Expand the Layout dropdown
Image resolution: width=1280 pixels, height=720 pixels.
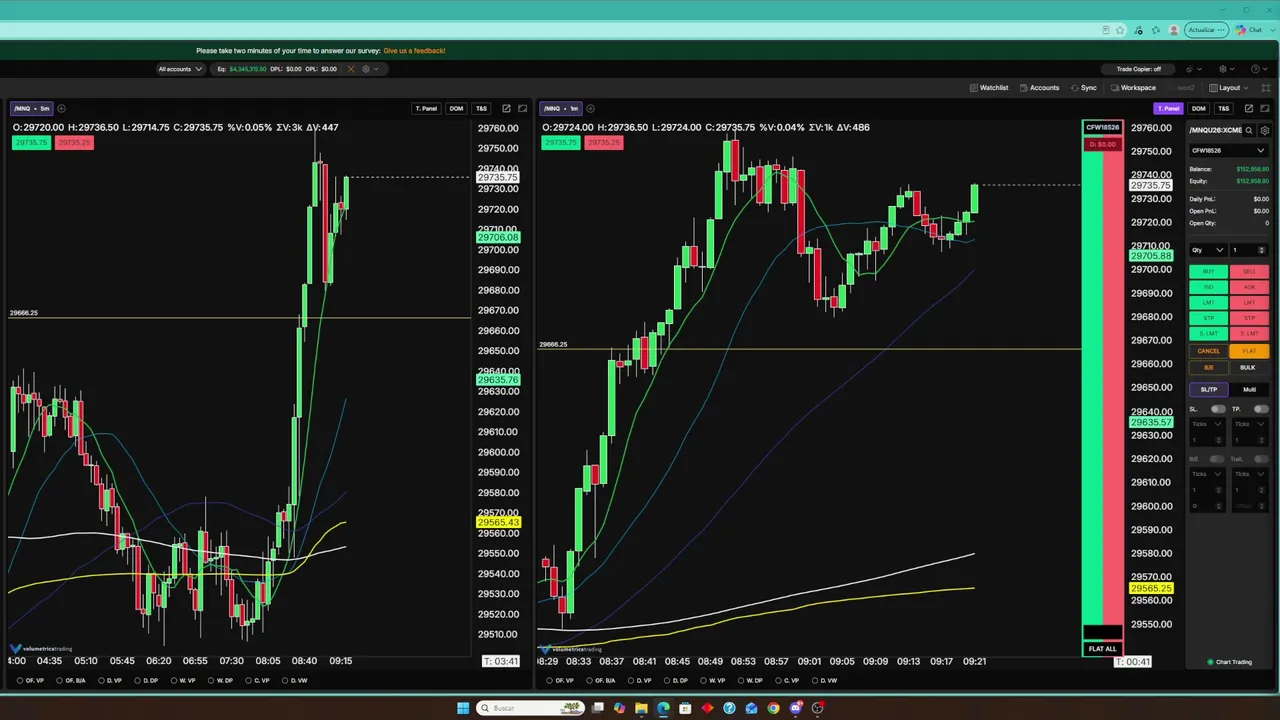point(1229,88)
